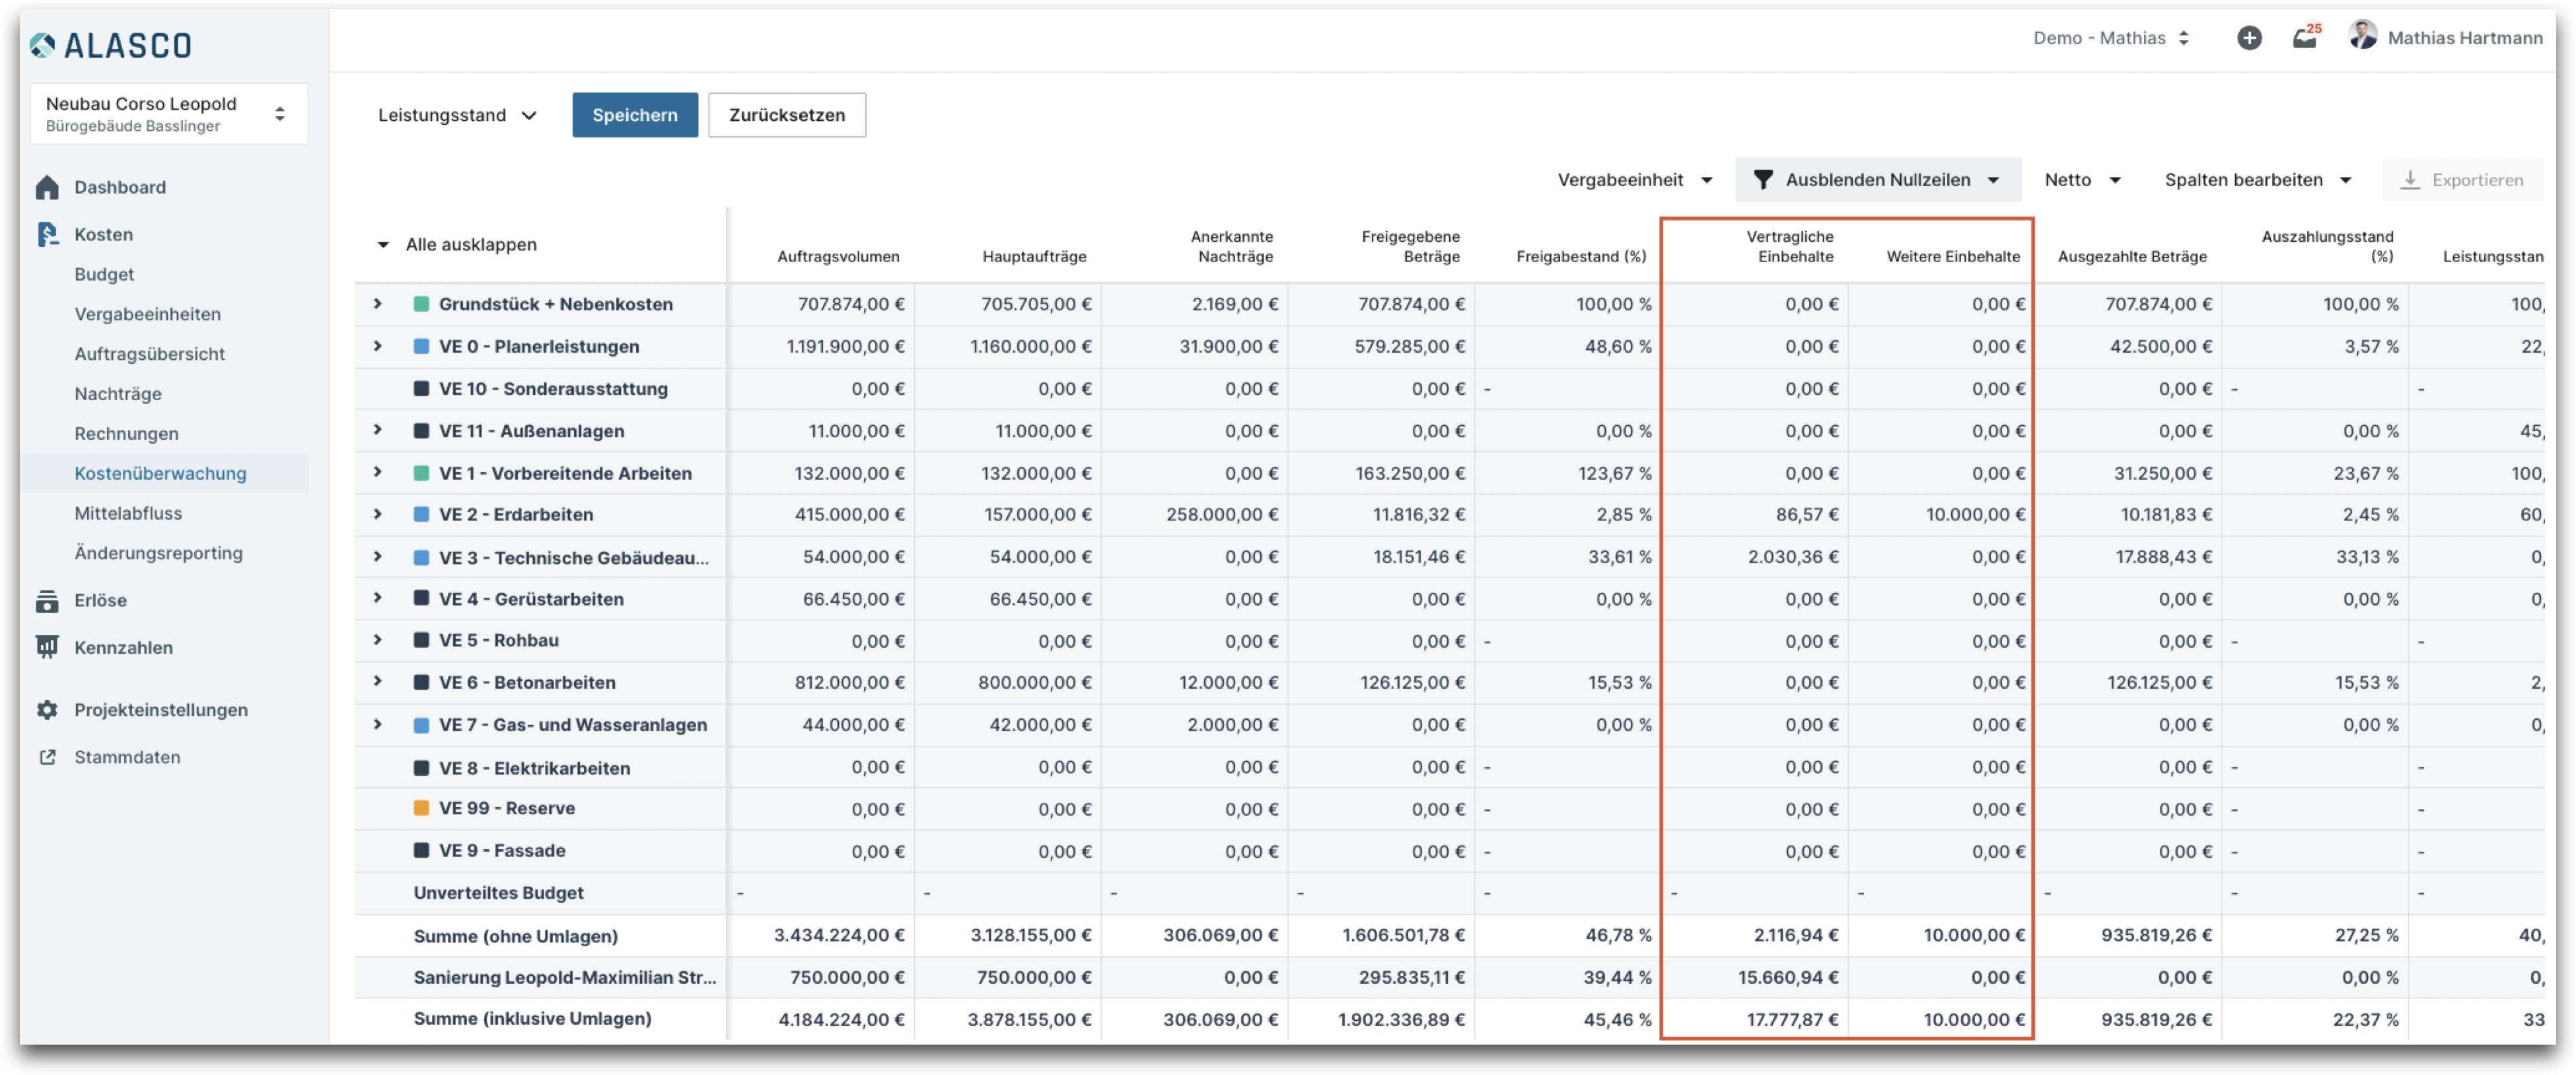This screenshot has width=2576, height=1075.
Task: Click the Auftragsvolumen column header
Action: (838, 257)
